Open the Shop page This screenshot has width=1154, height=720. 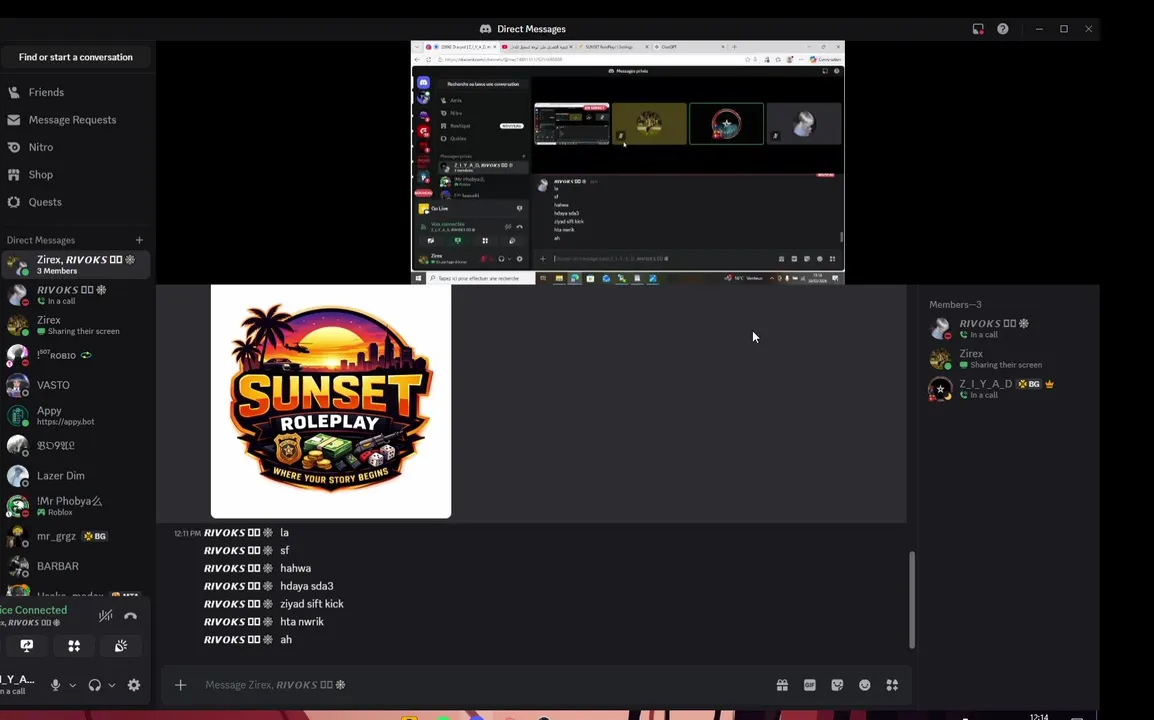75,174
